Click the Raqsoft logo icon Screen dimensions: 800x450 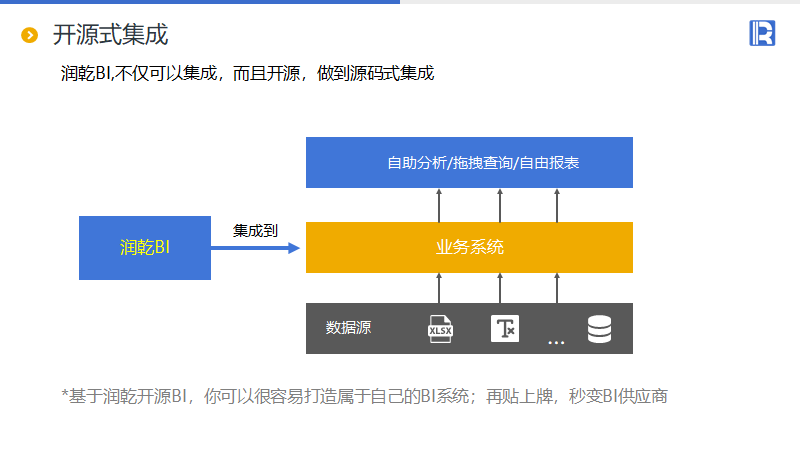(762, 33)
